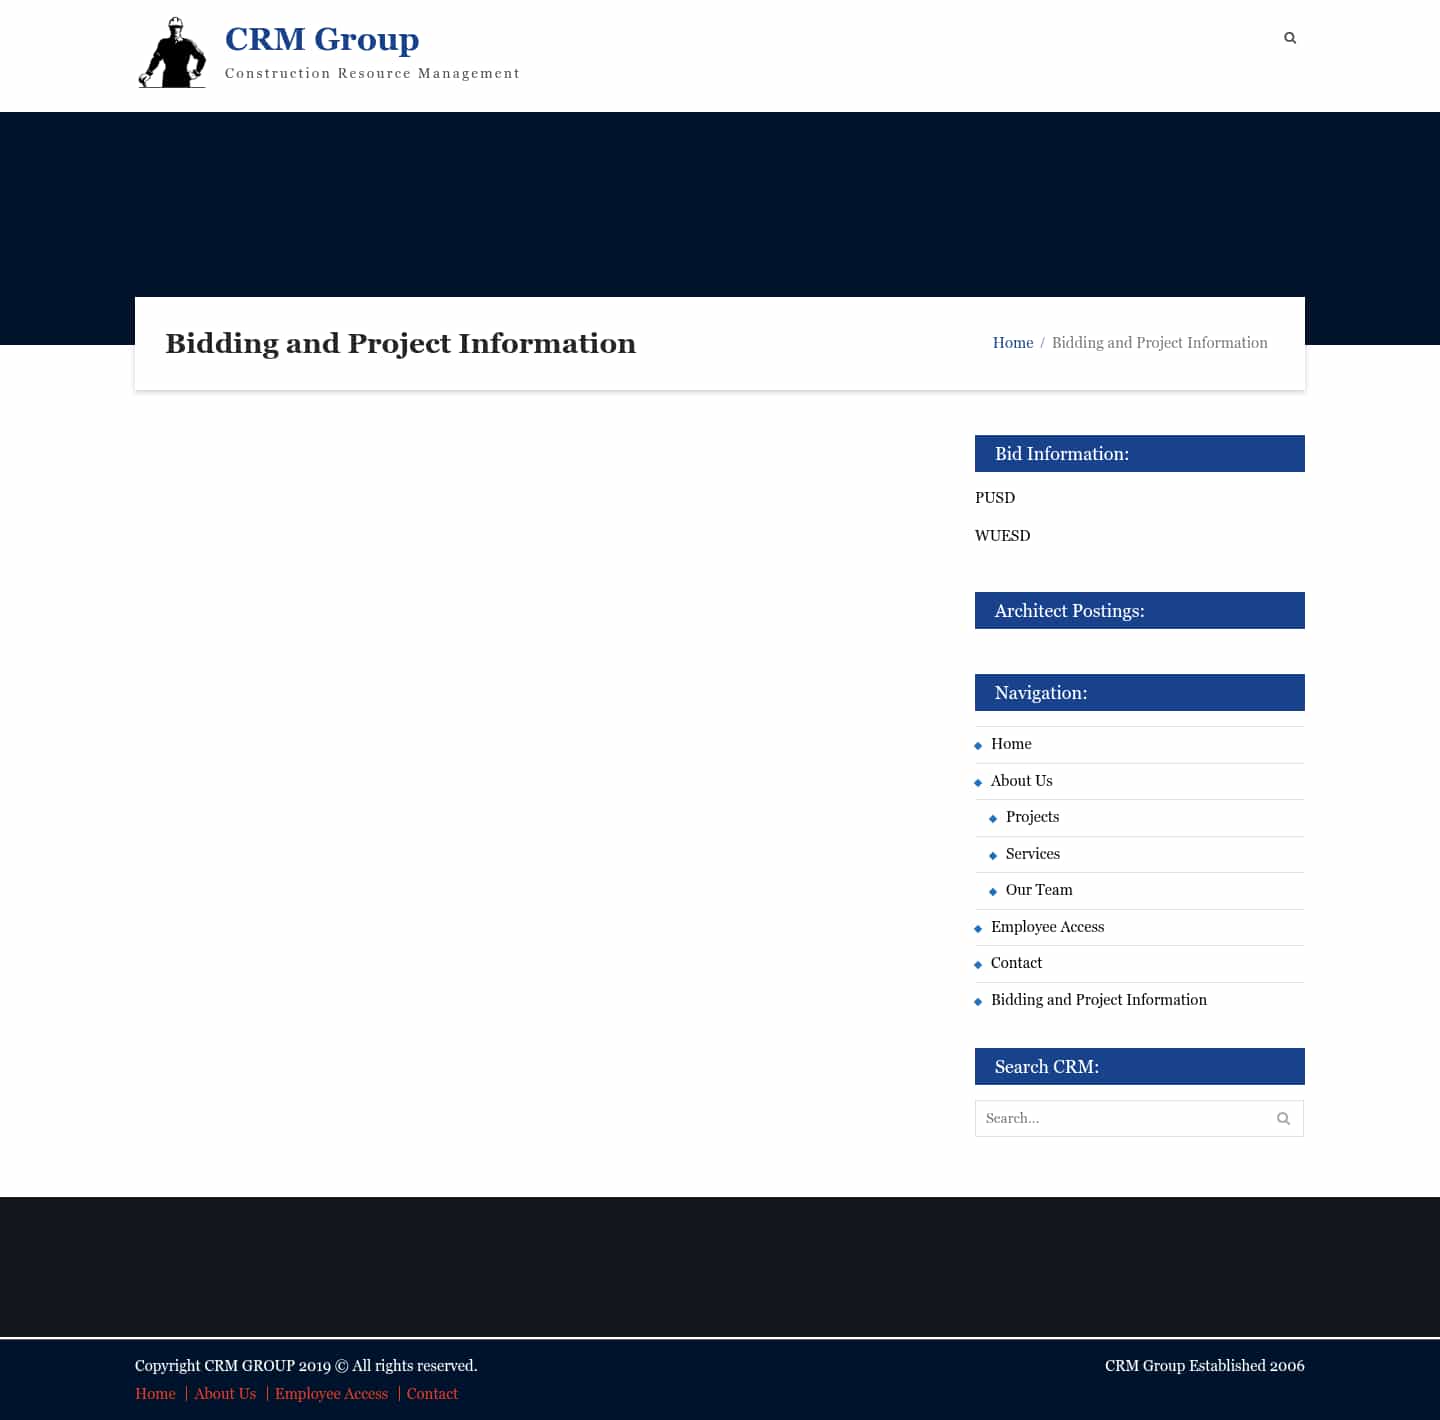Image resolution: width=1440 pixels, height=1420 pixels.
Task: Select About Us in the sidebar navigation
Action: click(1021, 781)
